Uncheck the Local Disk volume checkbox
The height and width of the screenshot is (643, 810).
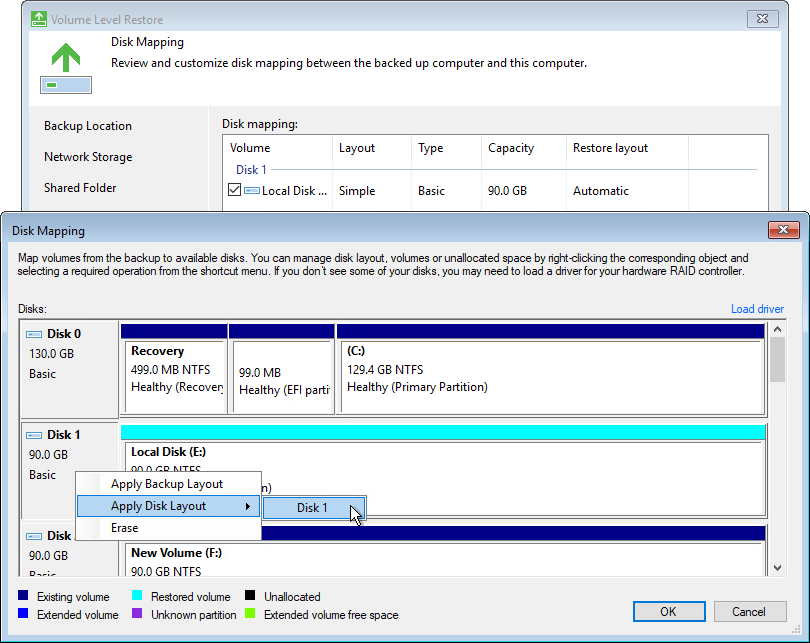[x=234, y=190]
